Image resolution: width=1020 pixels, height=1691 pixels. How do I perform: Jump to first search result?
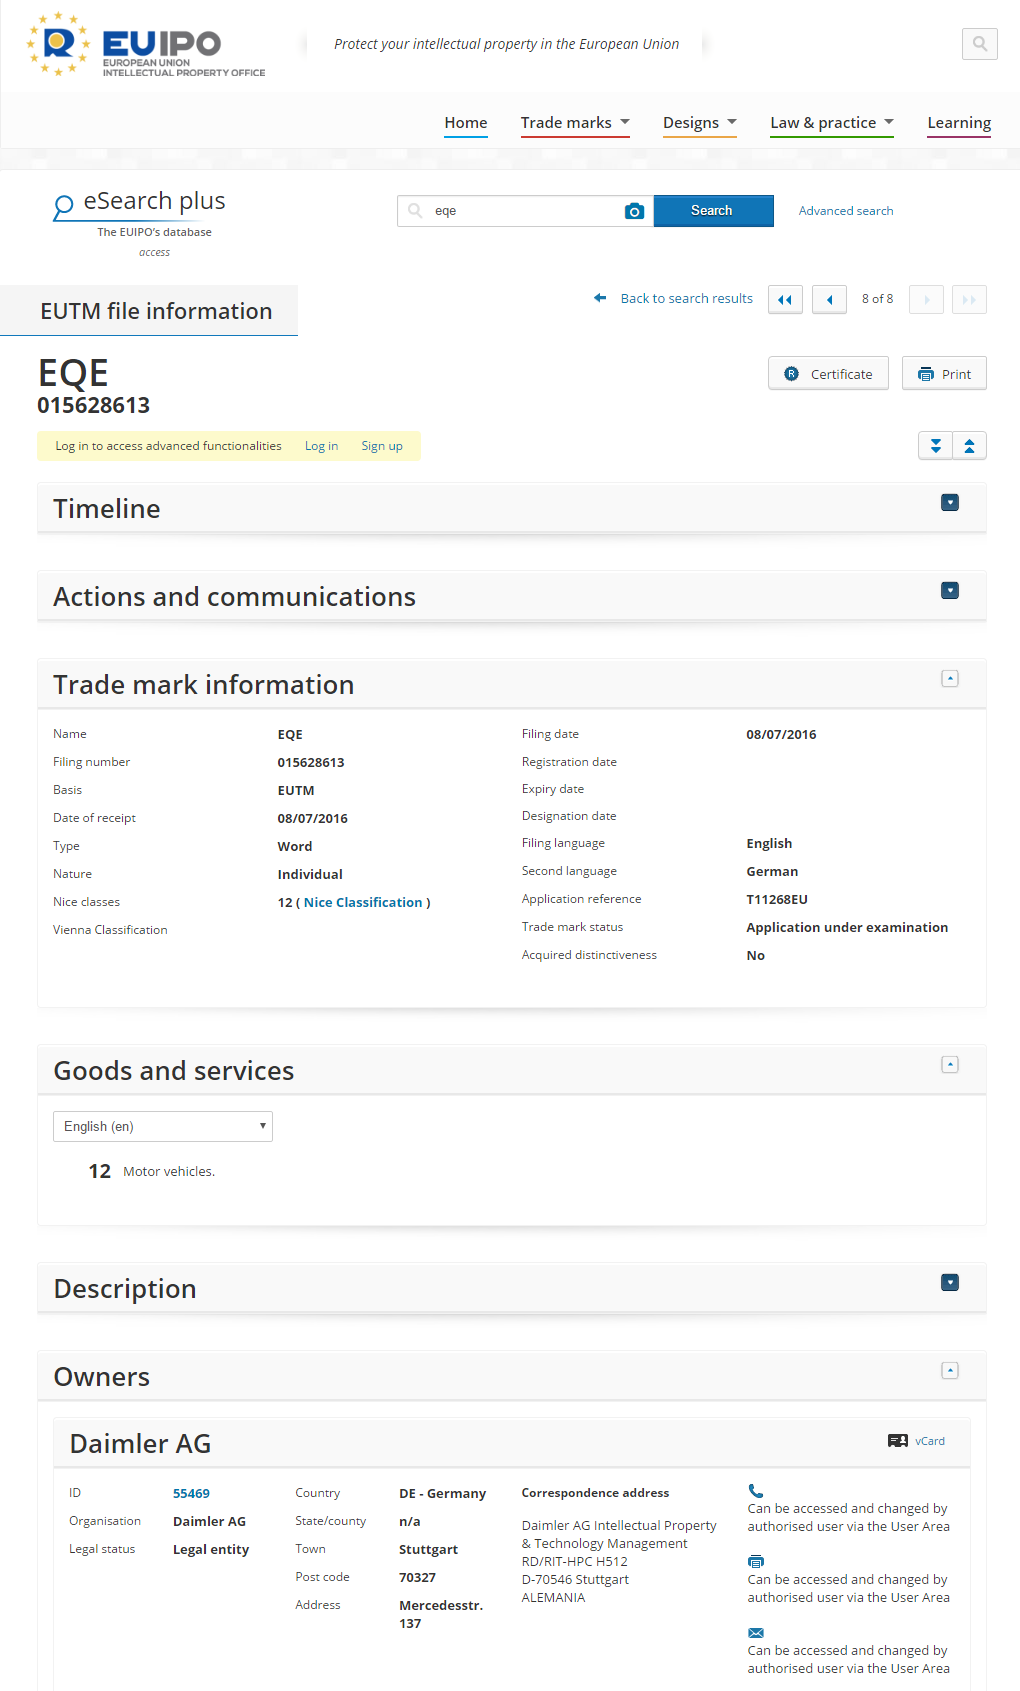click(x=785, y=300)
